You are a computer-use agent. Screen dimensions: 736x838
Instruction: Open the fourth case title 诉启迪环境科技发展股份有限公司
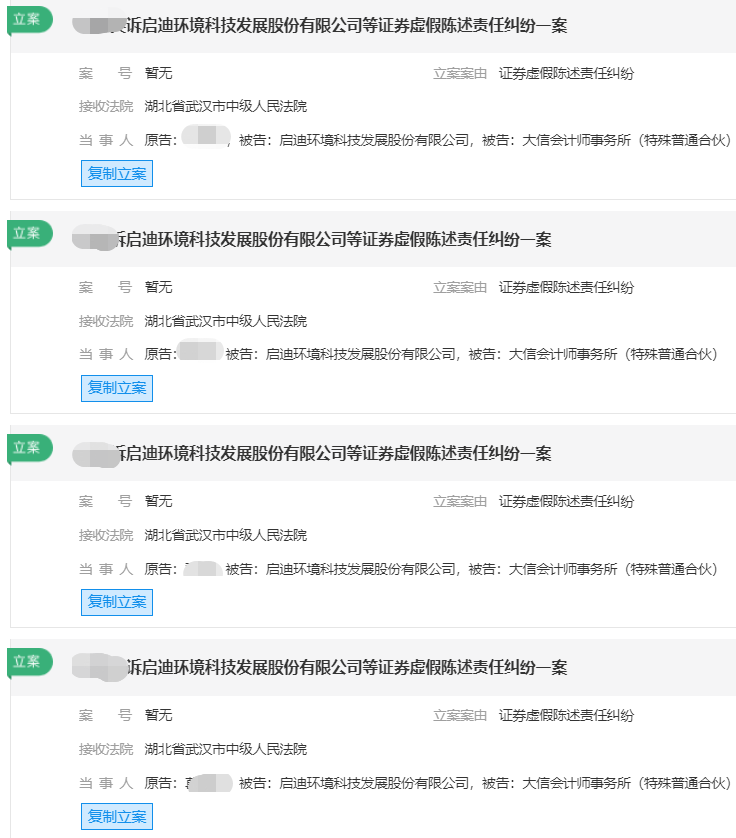tap(346, 668)
